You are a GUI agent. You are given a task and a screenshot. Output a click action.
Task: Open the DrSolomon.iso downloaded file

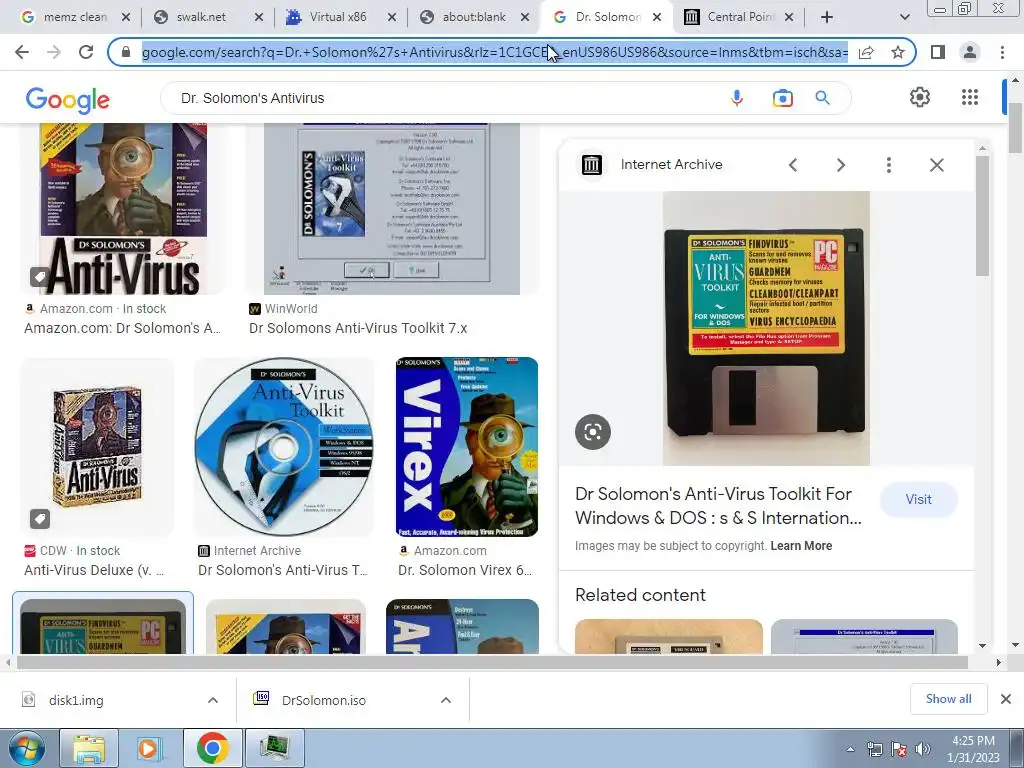point(323,700)
